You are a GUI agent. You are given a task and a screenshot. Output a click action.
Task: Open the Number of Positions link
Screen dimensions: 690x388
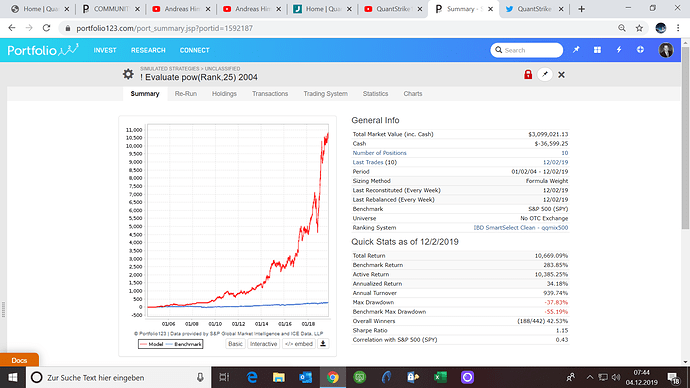pos(379,153)
